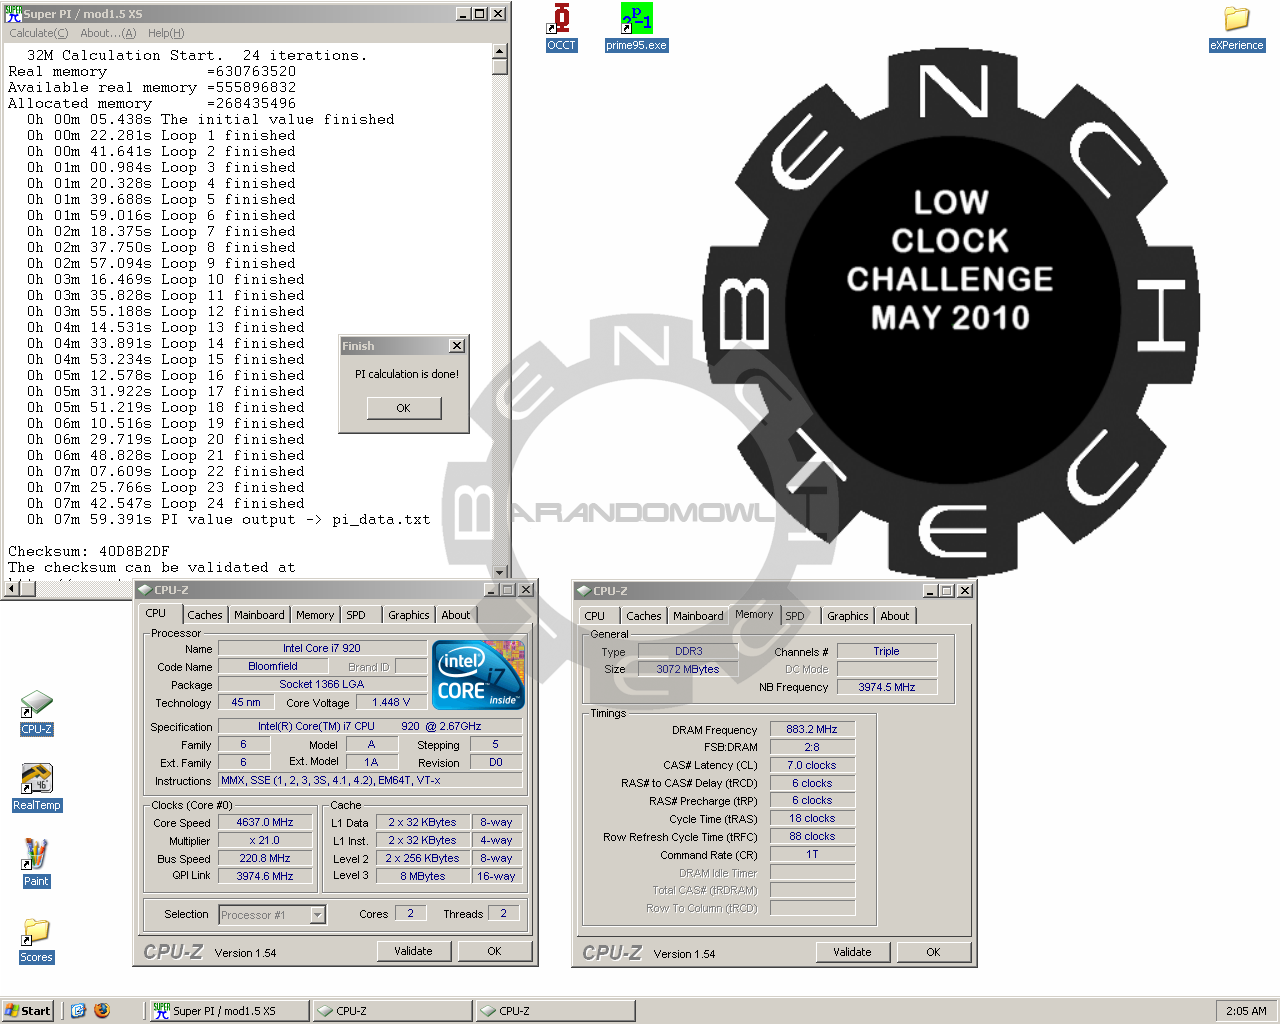Click the Intel Core i7 logo in CPU-Z
Screen dimensions: 1280x1024
coord(478,675)
